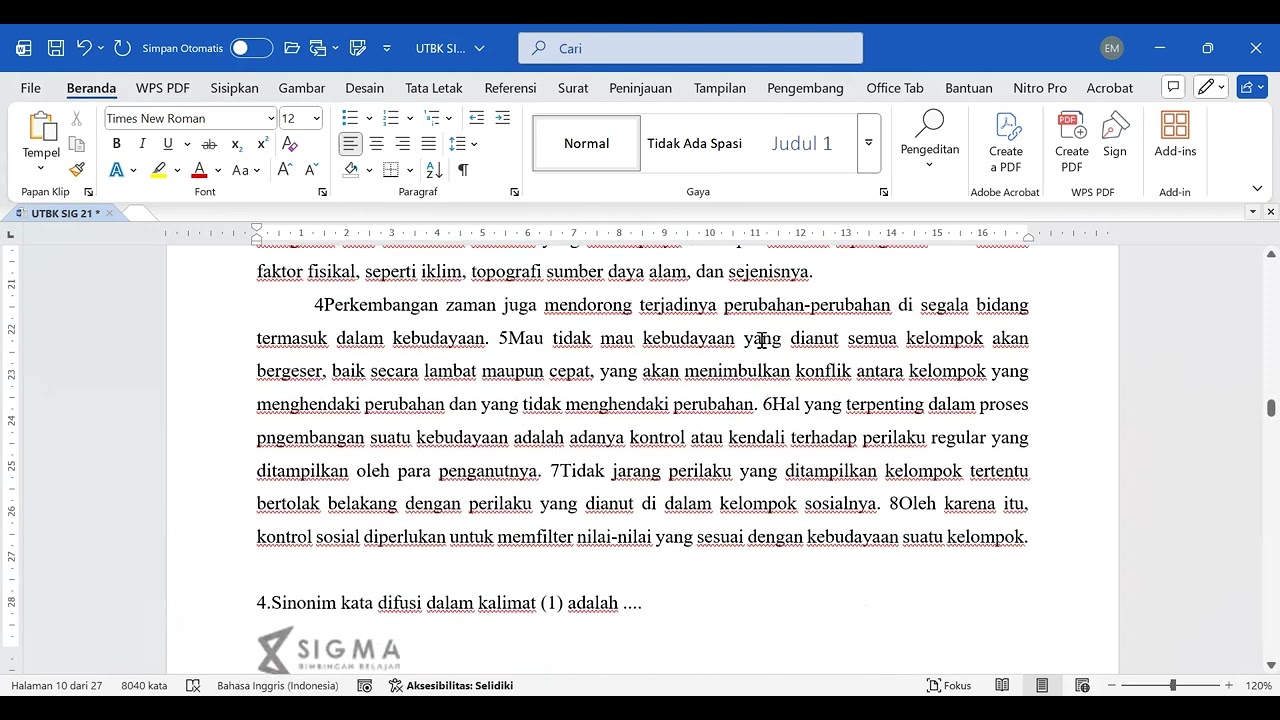Toggle Underline formatting
This screenshot has height=720, width=1280.
pyautogui.click(x=168, y=144)
